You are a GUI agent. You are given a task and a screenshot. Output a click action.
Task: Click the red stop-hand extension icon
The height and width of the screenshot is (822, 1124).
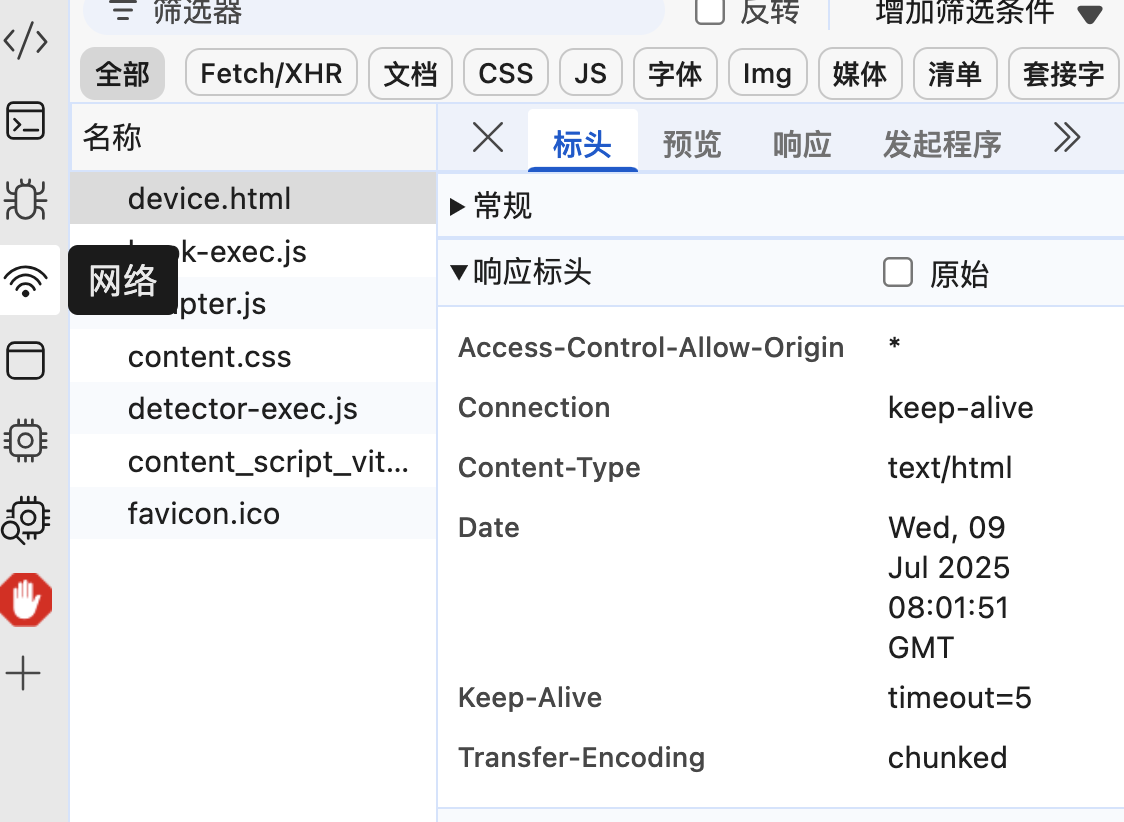tap(26, 600)
